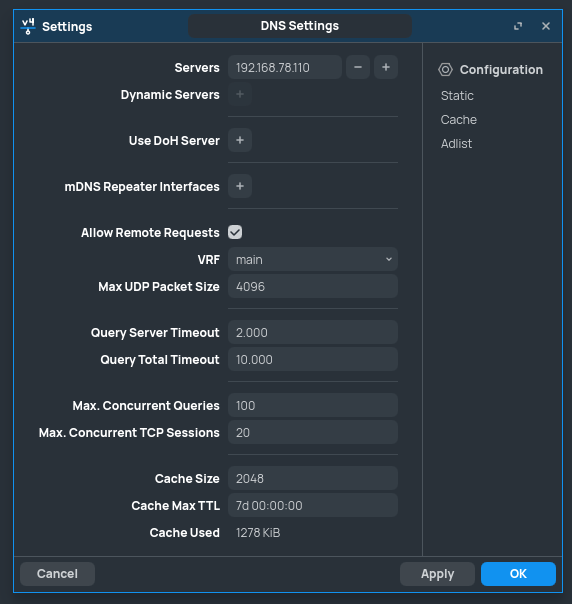Image resolution: width=572 pixels, height=604 pixels.
Task: Close the DNS Settings dialog
Action: (546, 26)
